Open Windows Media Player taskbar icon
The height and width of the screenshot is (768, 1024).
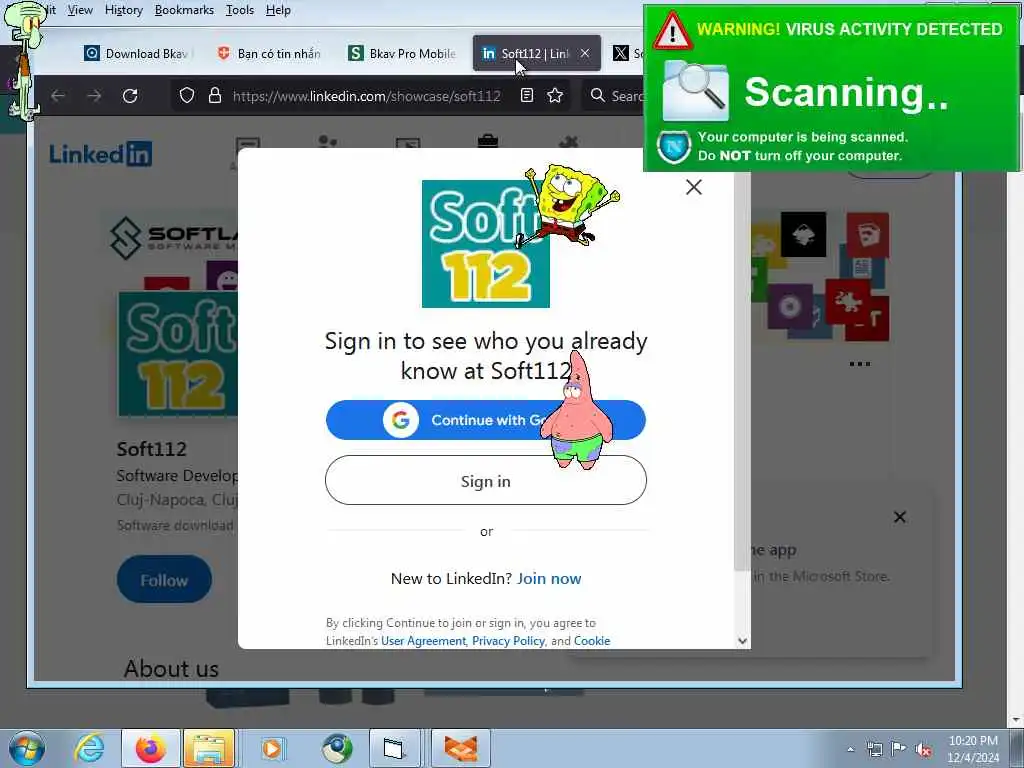(272, 748)
